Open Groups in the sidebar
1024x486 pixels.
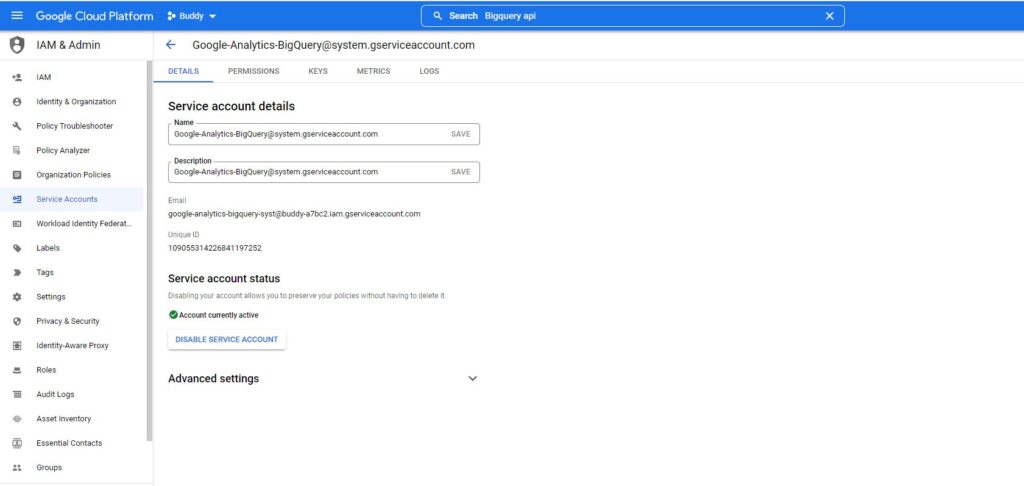pos(49,468)
